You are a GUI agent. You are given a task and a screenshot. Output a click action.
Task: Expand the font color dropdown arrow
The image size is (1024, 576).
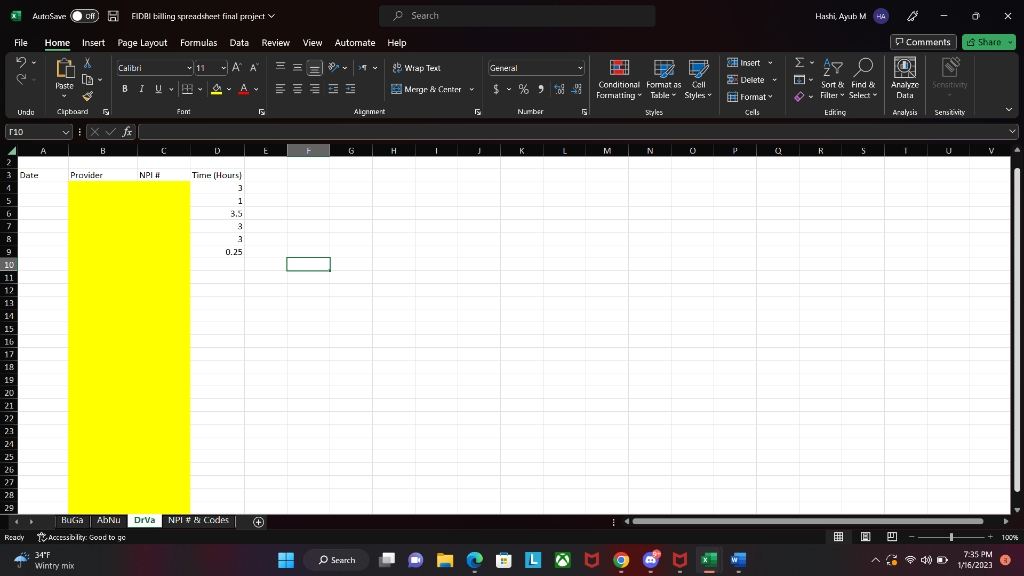click(x=256, y=89)
